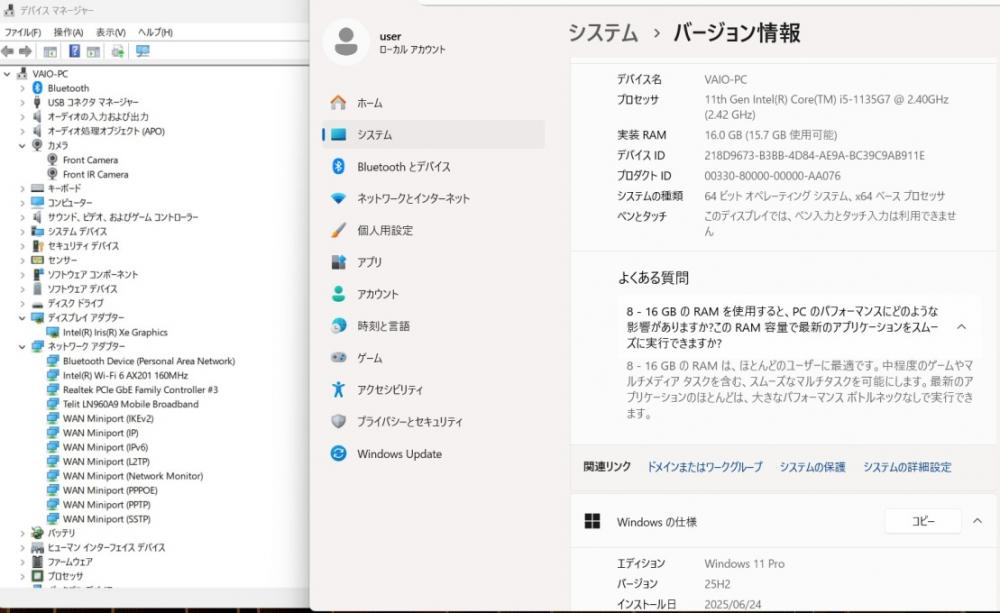
Task: Click システム in the breadcrumb header
Action: point(603,33)
